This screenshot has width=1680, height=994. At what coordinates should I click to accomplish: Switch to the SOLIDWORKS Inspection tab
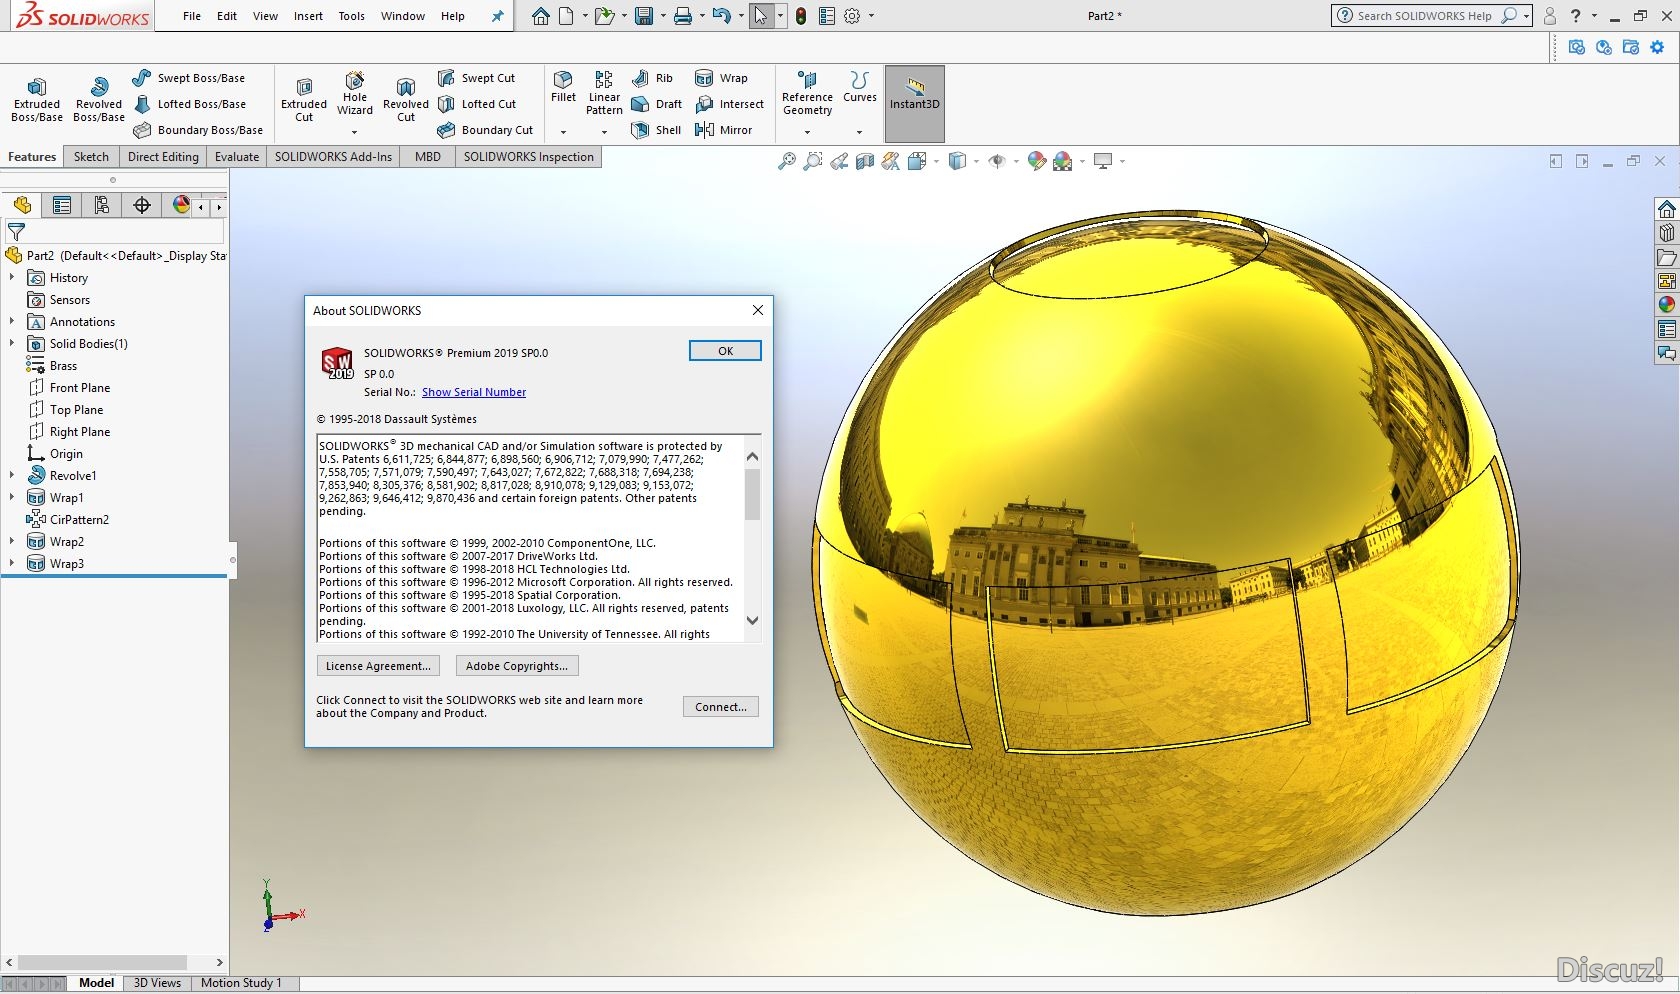tap(528, 157)
